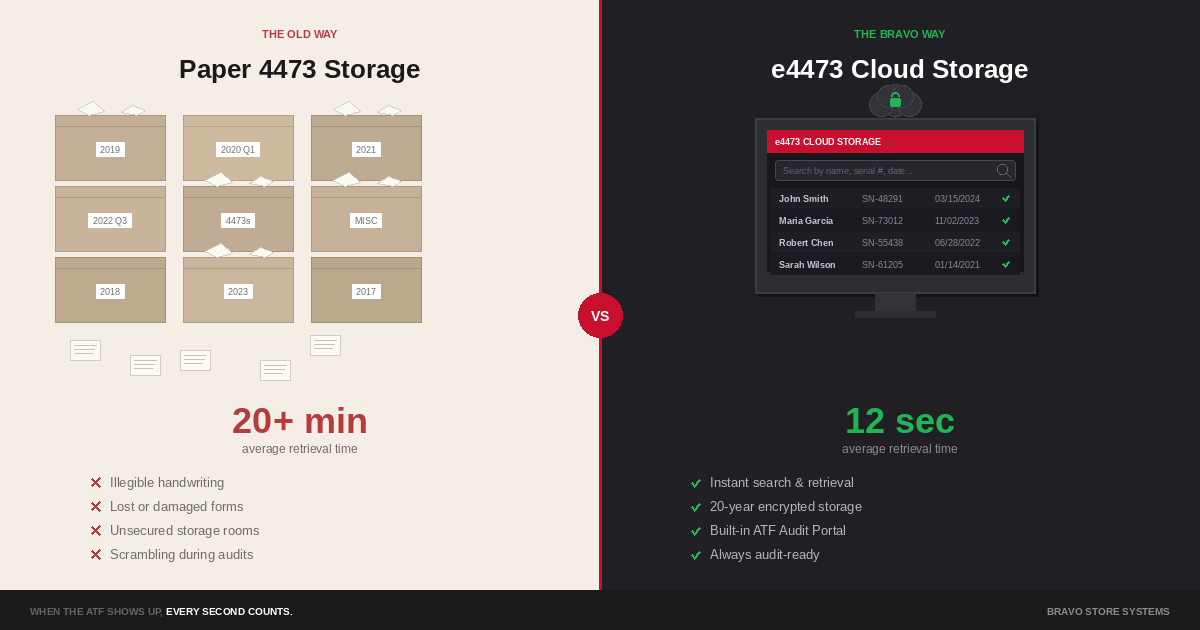The width and height of the screenshot is (1200, 630).
Task: Click the green lock cloud icon
Action: 895,101
